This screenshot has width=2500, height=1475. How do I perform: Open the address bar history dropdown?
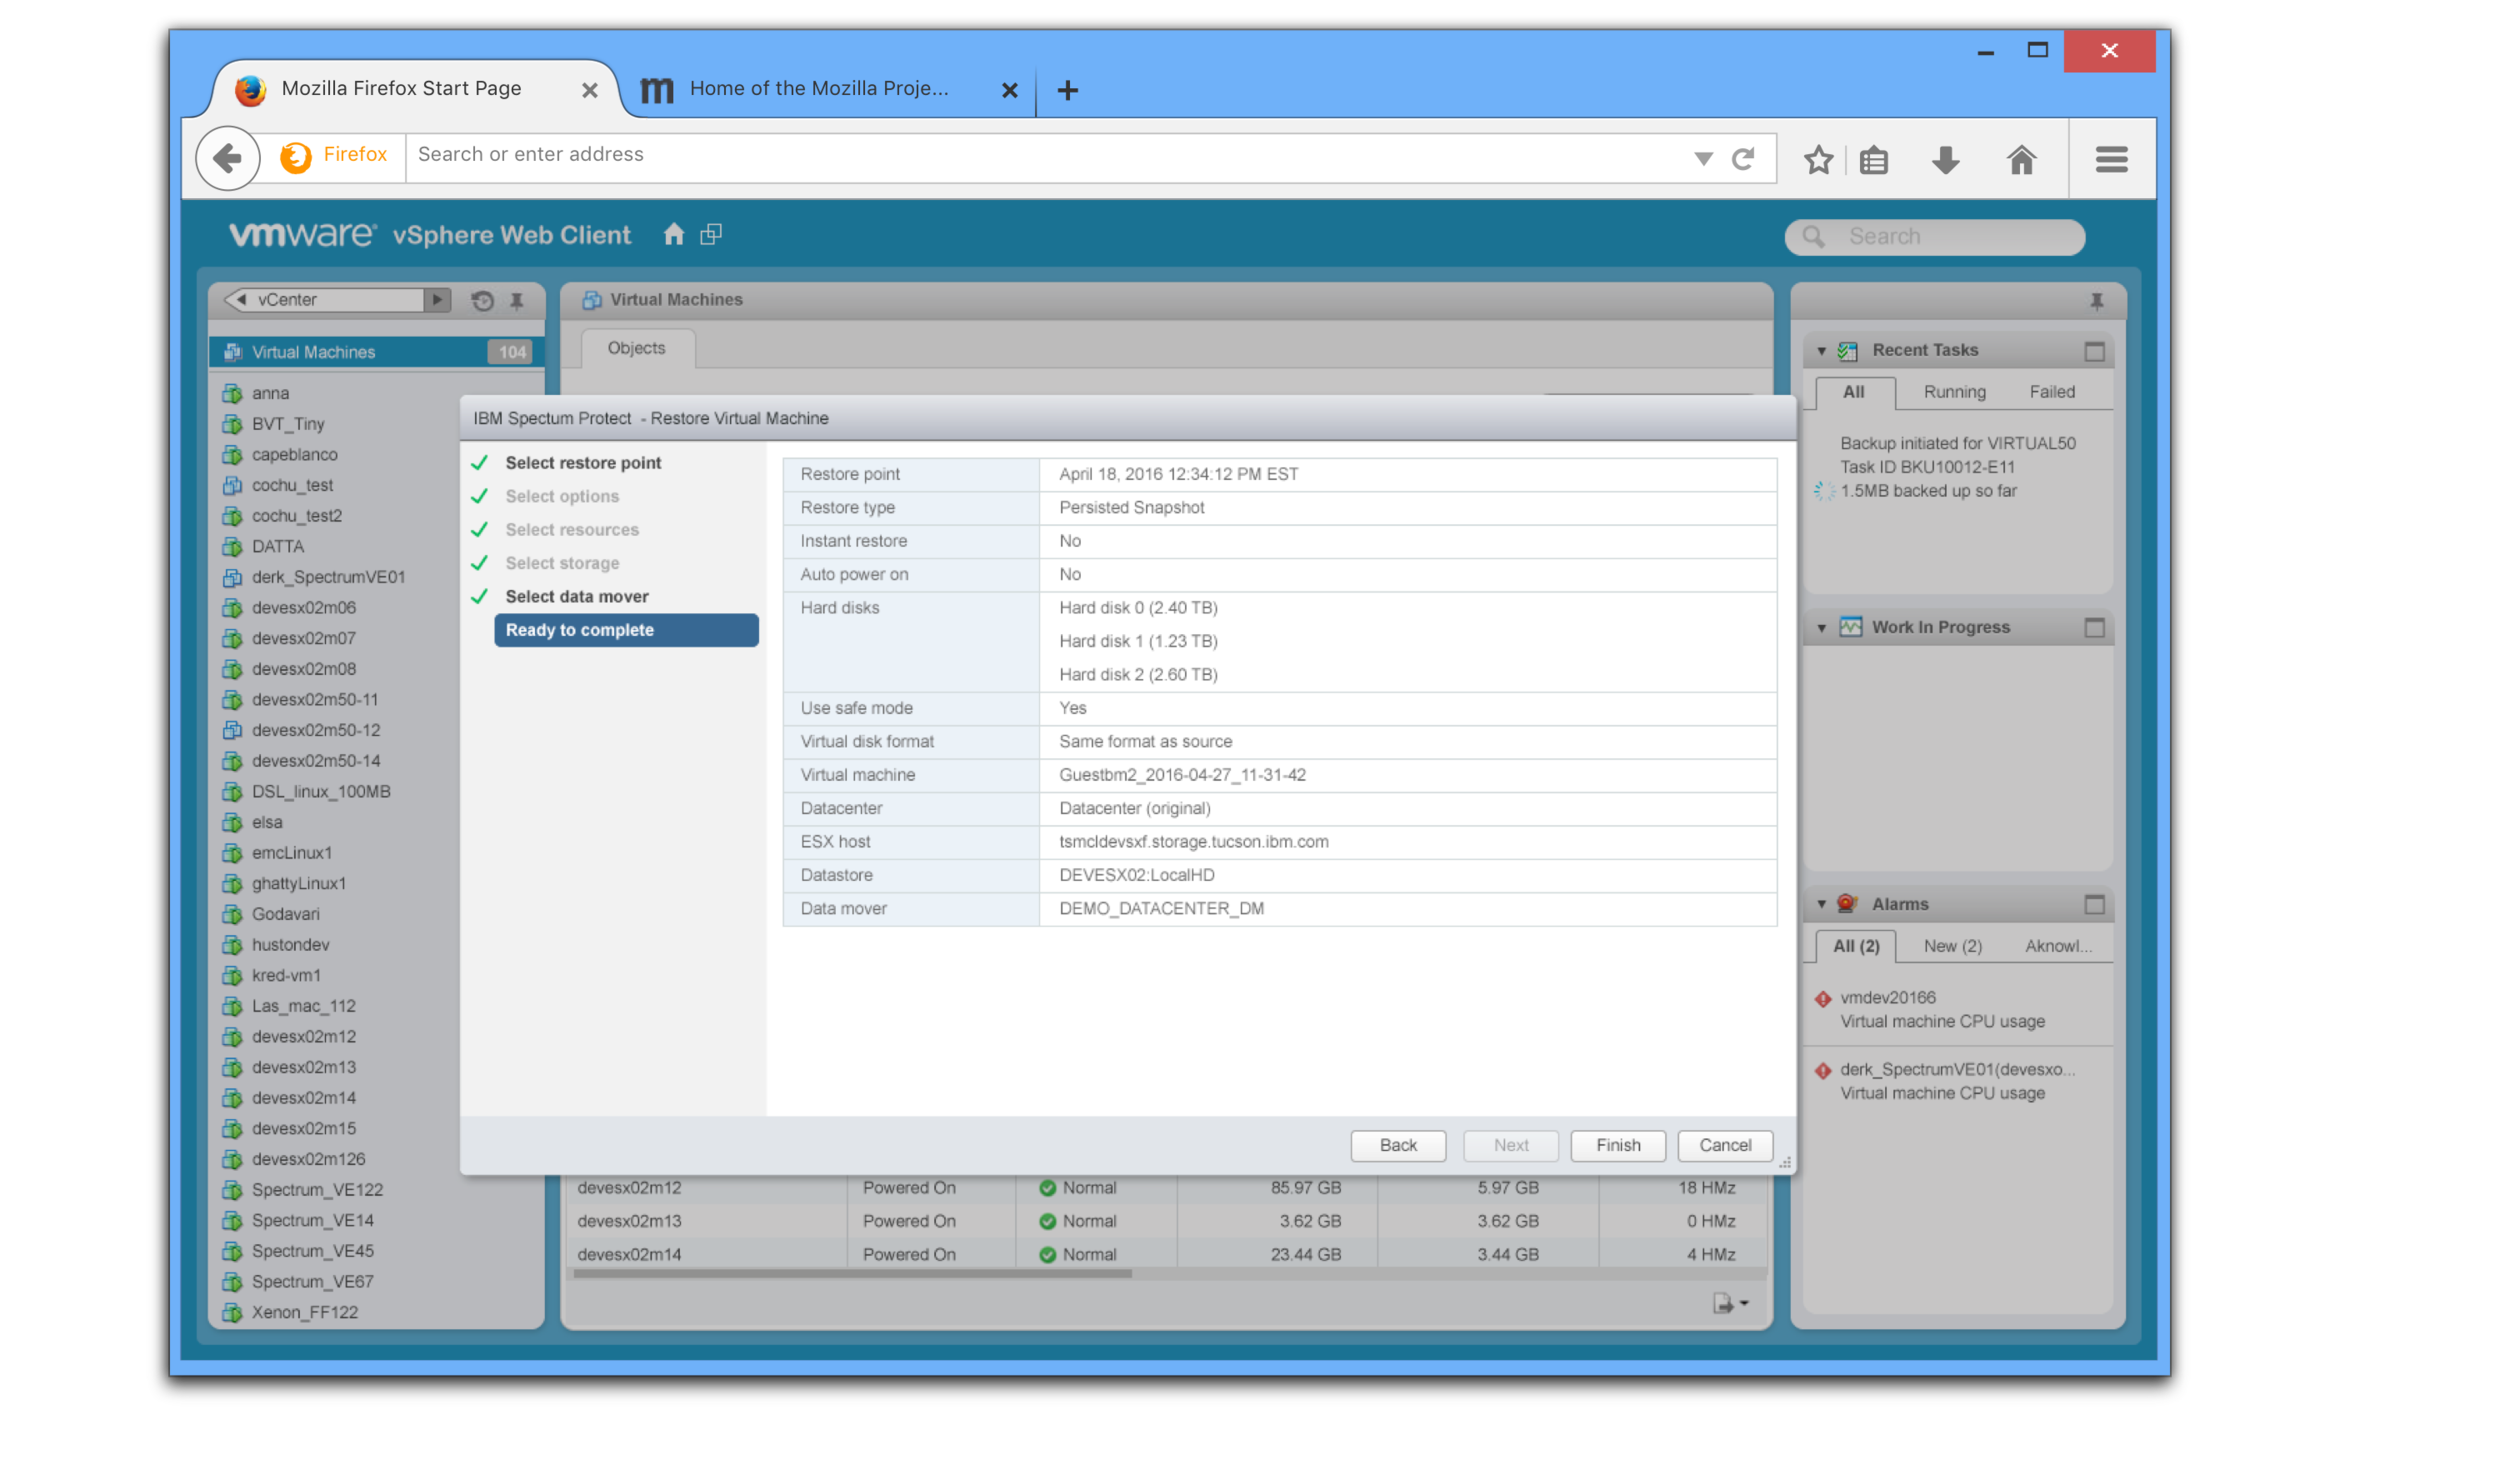tap(1703, 159)
